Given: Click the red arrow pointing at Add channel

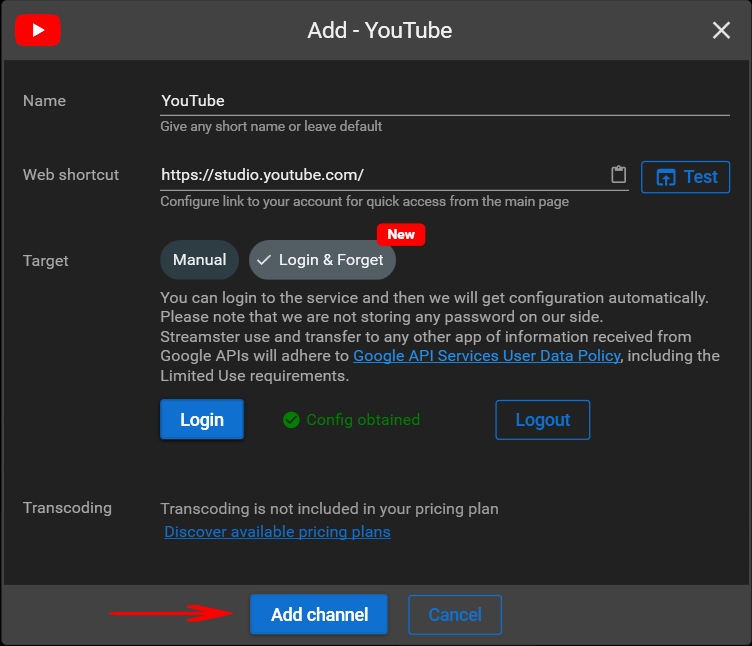Looking at the screenshot, I should click(x=170, y=614).
